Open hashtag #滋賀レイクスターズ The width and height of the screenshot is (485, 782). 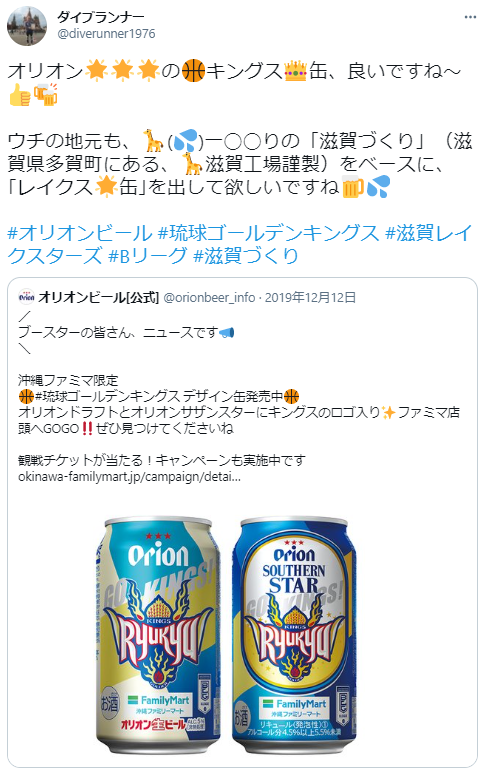tap(240, 244)
